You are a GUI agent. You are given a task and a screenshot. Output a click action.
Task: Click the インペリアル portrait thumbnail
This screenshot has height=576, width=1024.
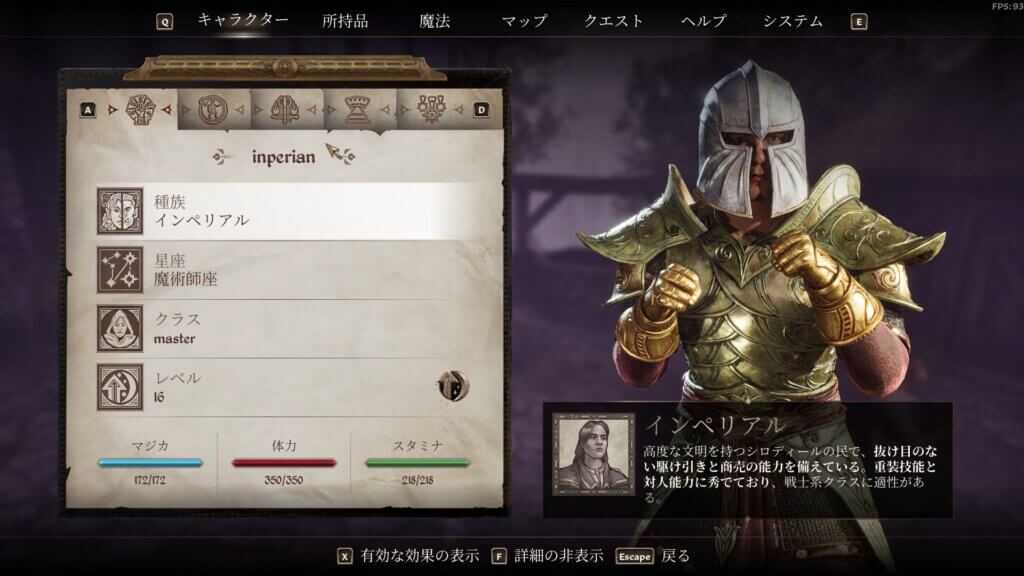(x=594, y=455)
